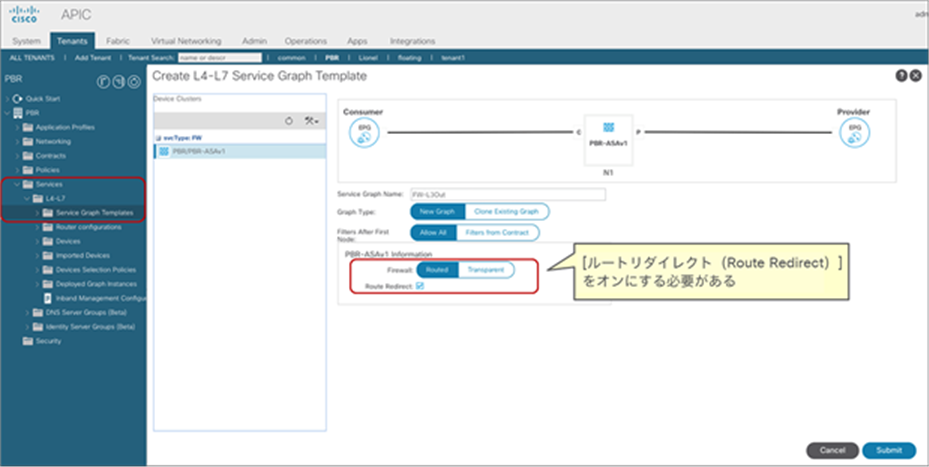Click the PBR tenant icon in the tree
929x467 pixels.
point(18,113)
